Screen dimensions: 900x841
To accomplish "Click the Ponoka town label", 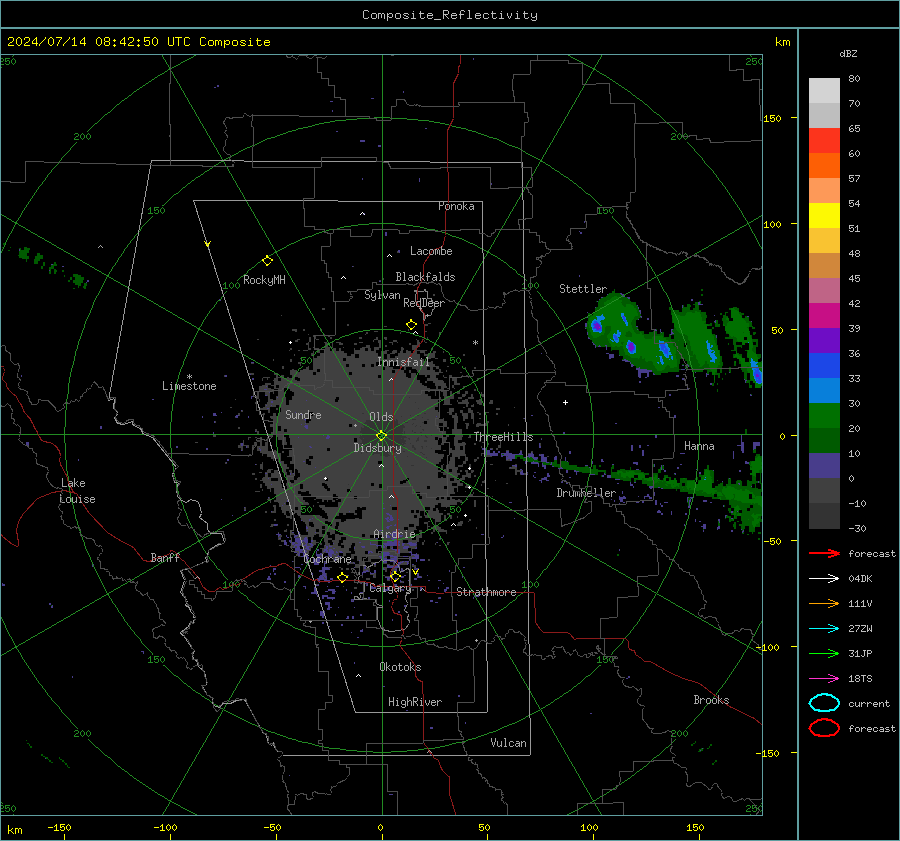I will pyautogui.click(x=456, y=206).
